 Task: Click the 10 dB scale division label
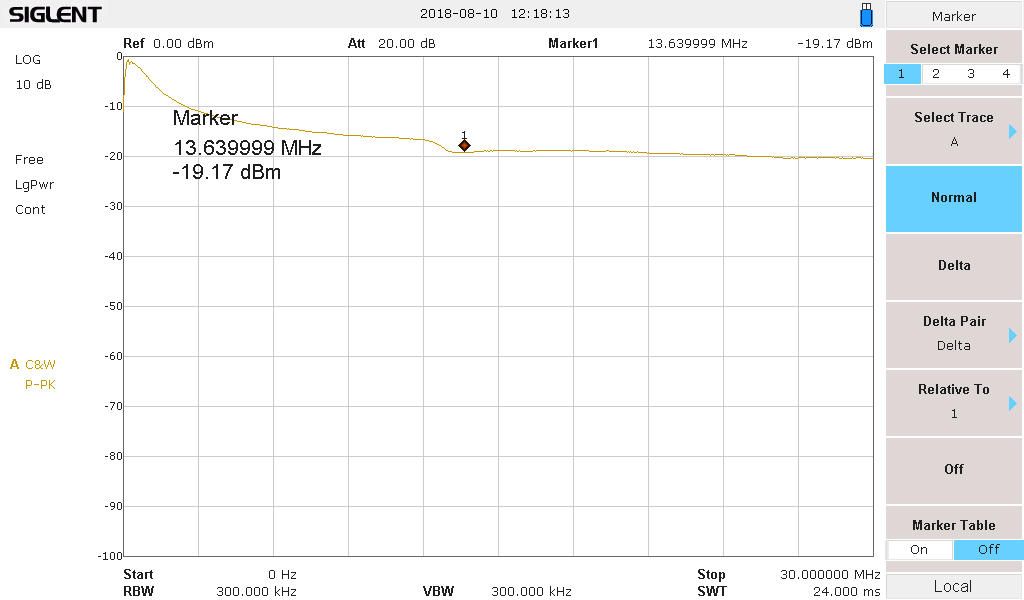click(33, 84)
